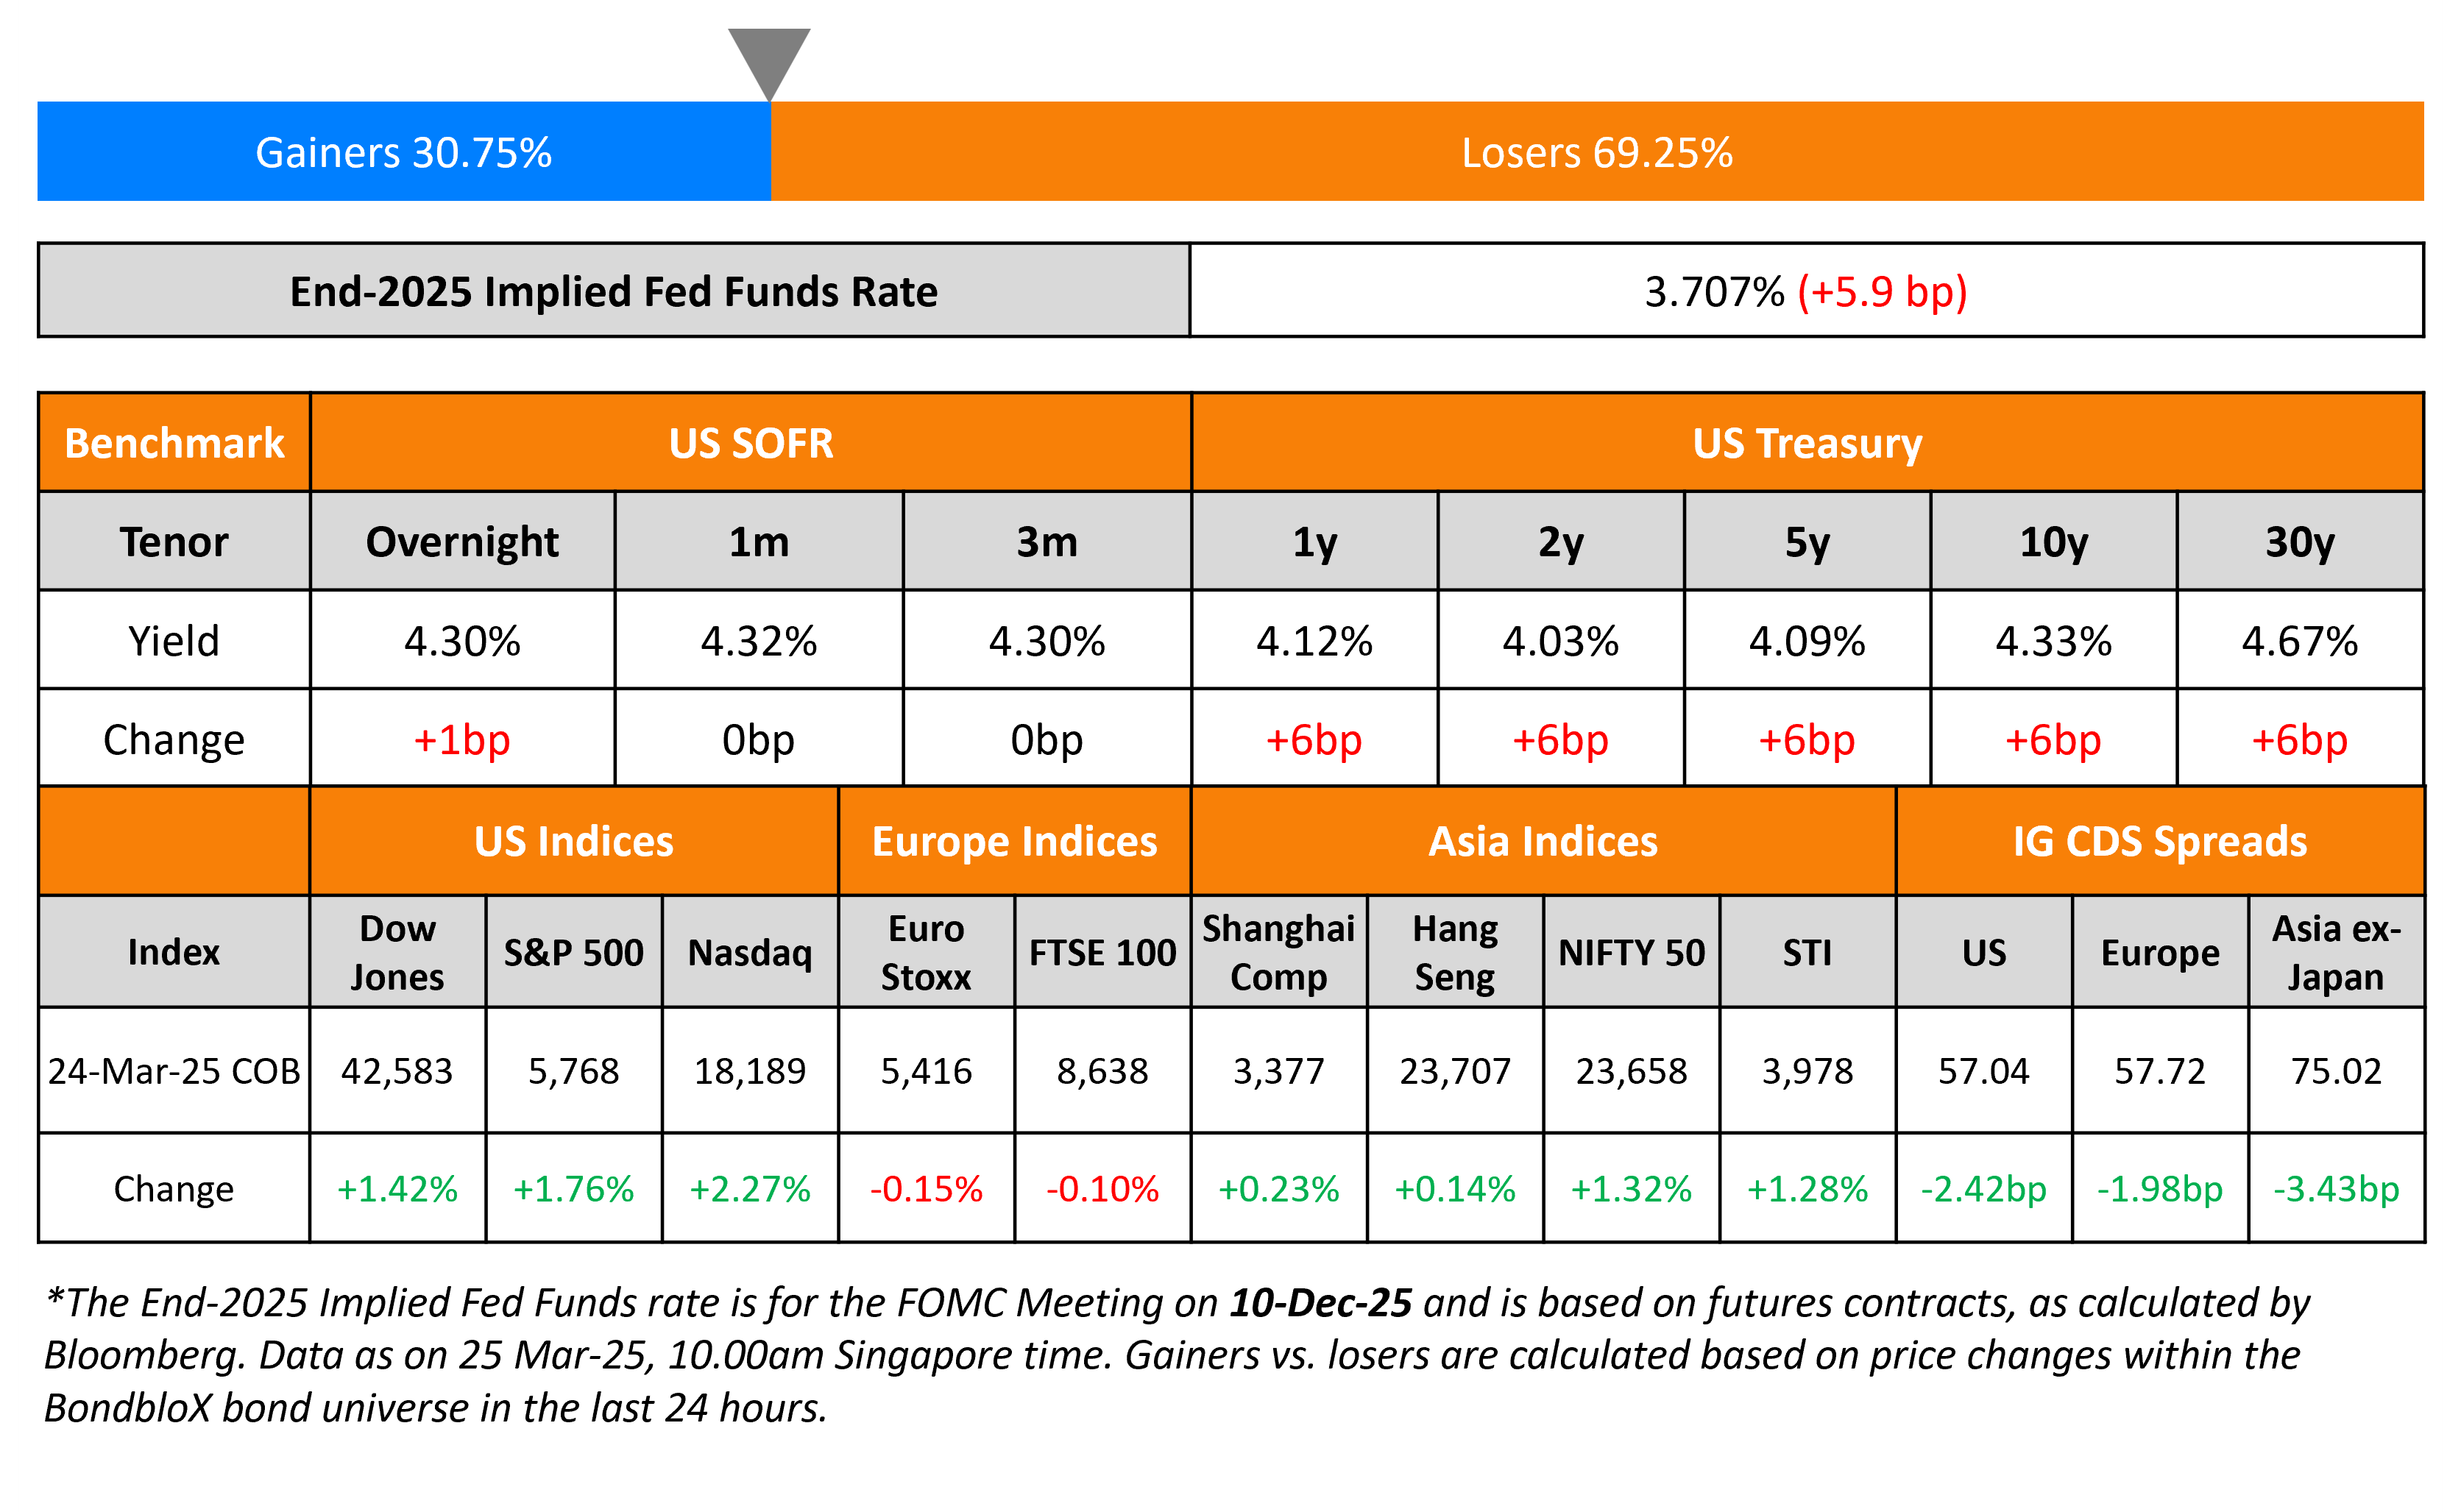Image resolution: width=2461 pixels, height=1512 pixels.
Task: Select the 24-Mar-25 COB row label
Action: click(174, 1071)
